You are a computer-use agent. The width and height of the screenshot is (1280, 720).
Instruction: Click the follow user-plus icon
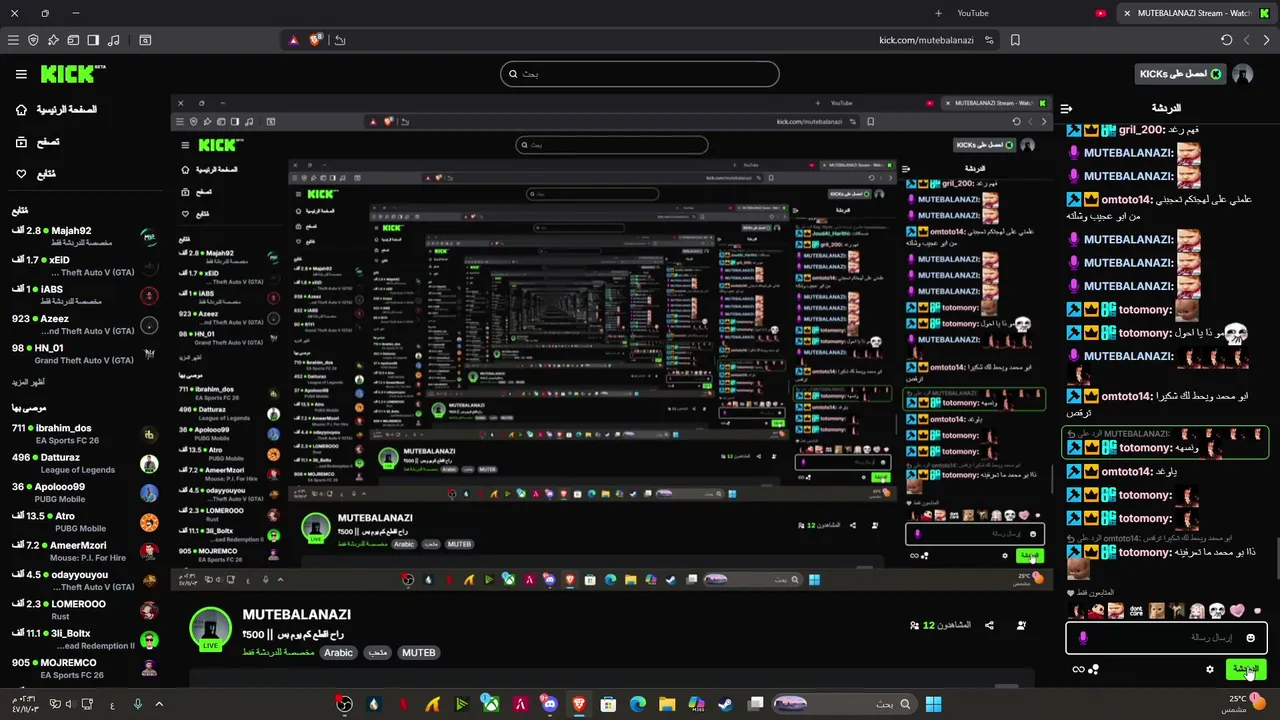click(1021, 625)
